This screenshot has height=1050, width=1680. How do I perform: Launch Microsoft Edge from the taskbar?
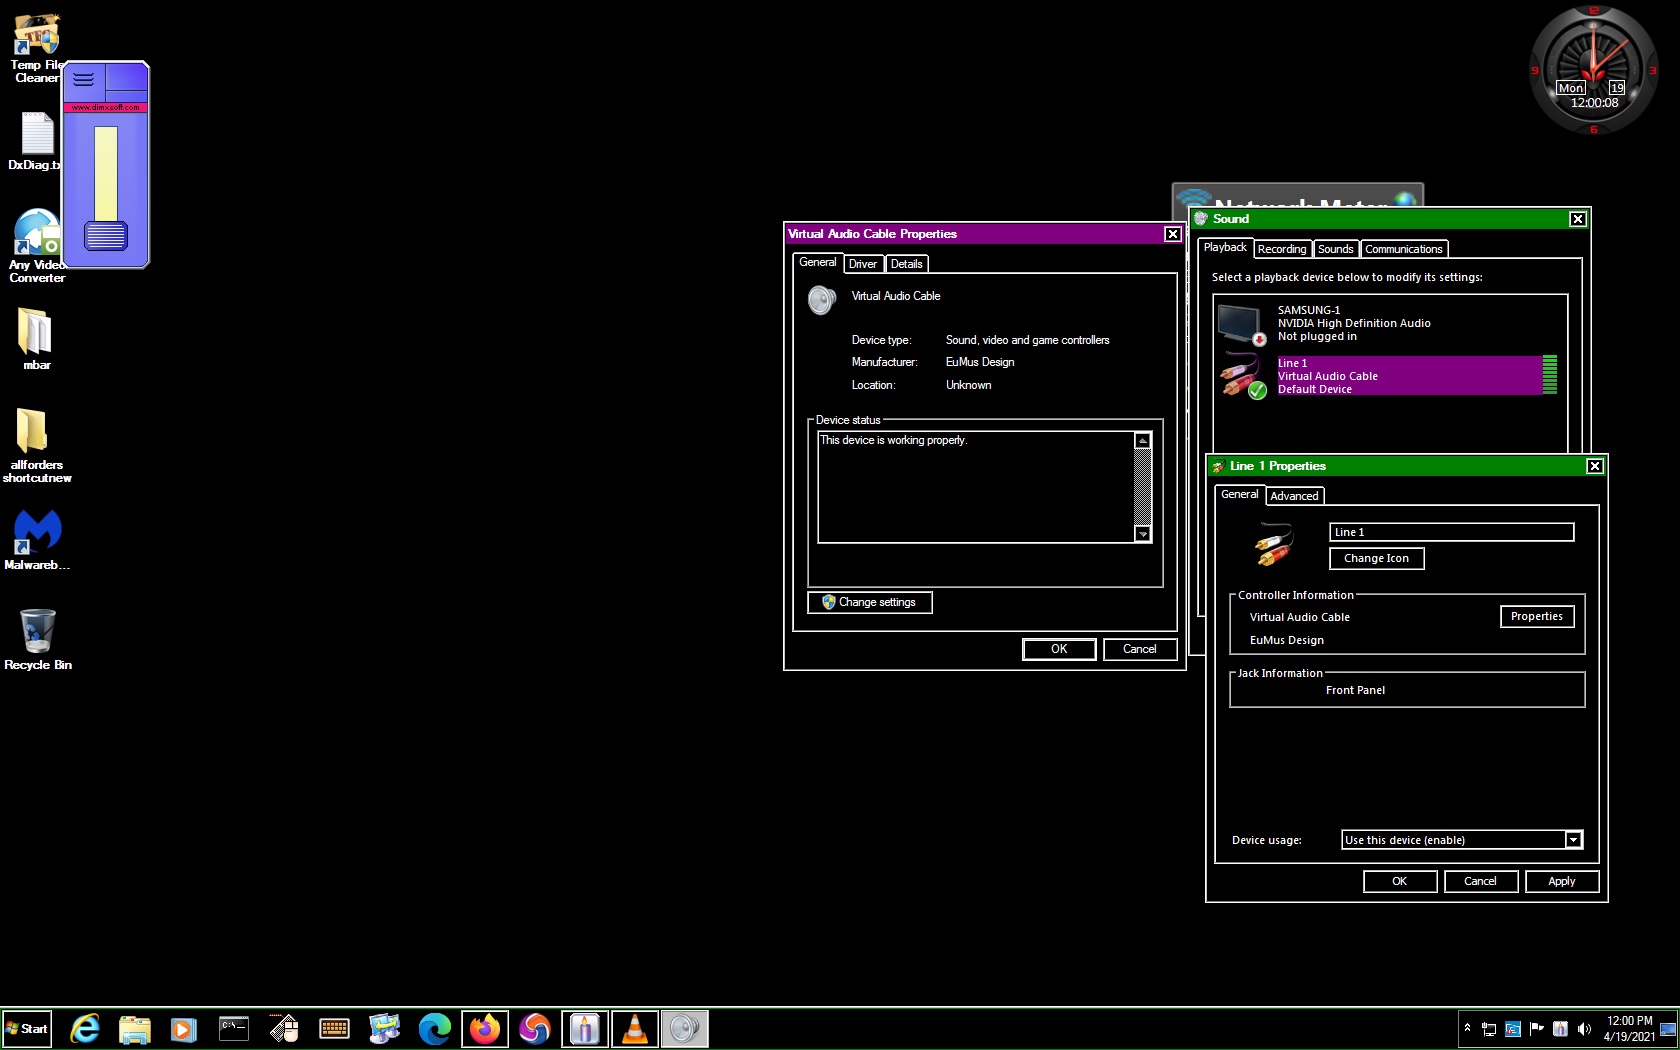[x=434, y=1028]
